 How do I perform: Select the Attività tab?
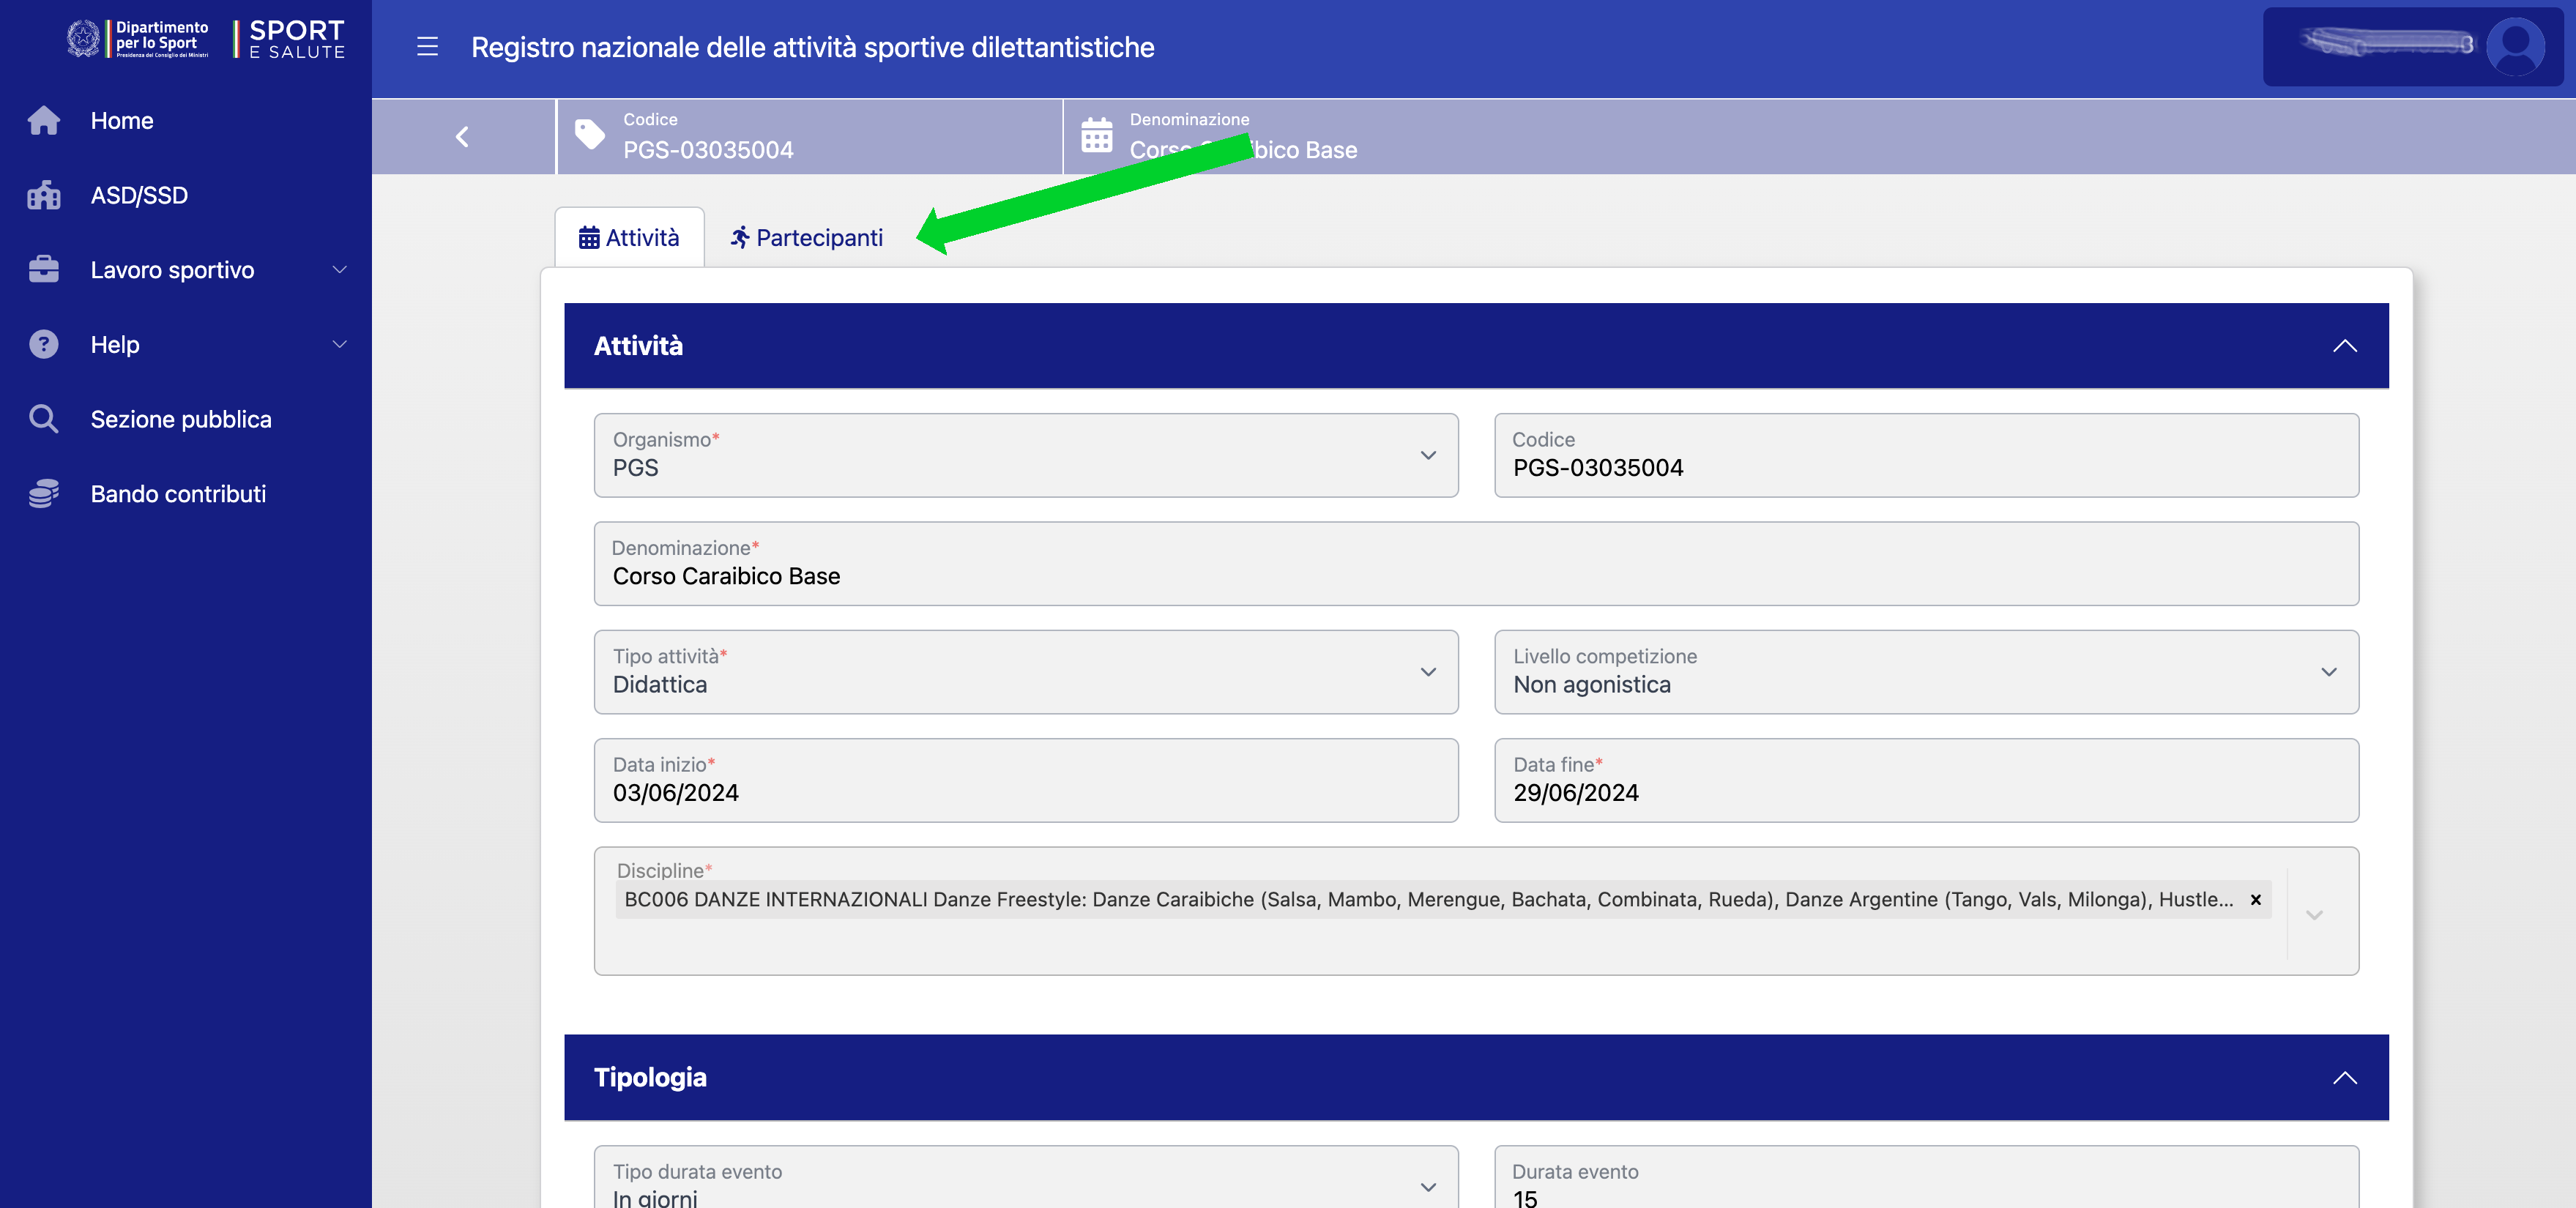(x=629, y=238)
